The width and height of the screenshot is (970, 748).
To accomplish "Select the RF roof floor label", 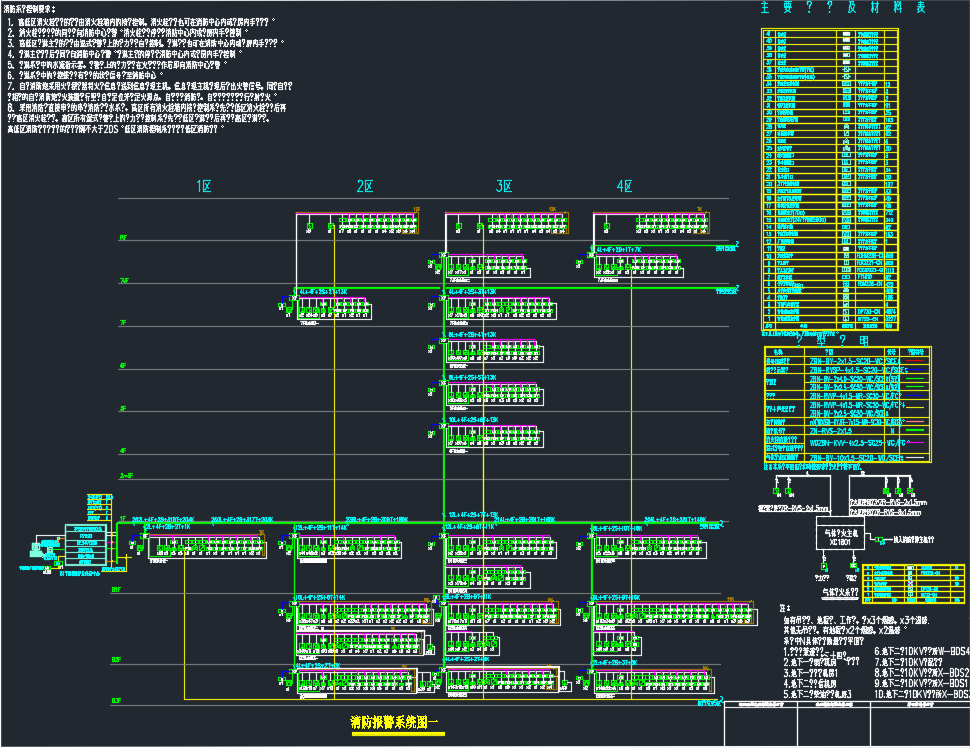I will pos(123,238).
